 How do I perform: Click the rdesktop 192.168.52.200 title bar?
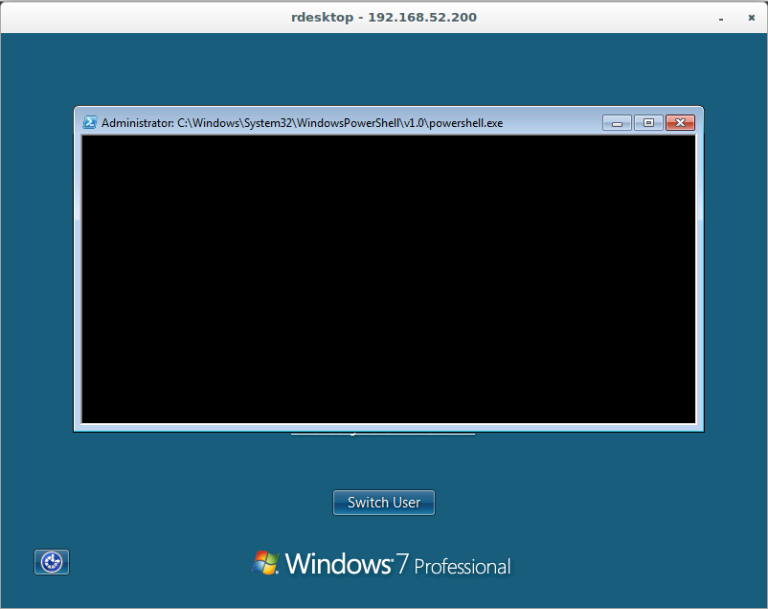click(384, 17)
